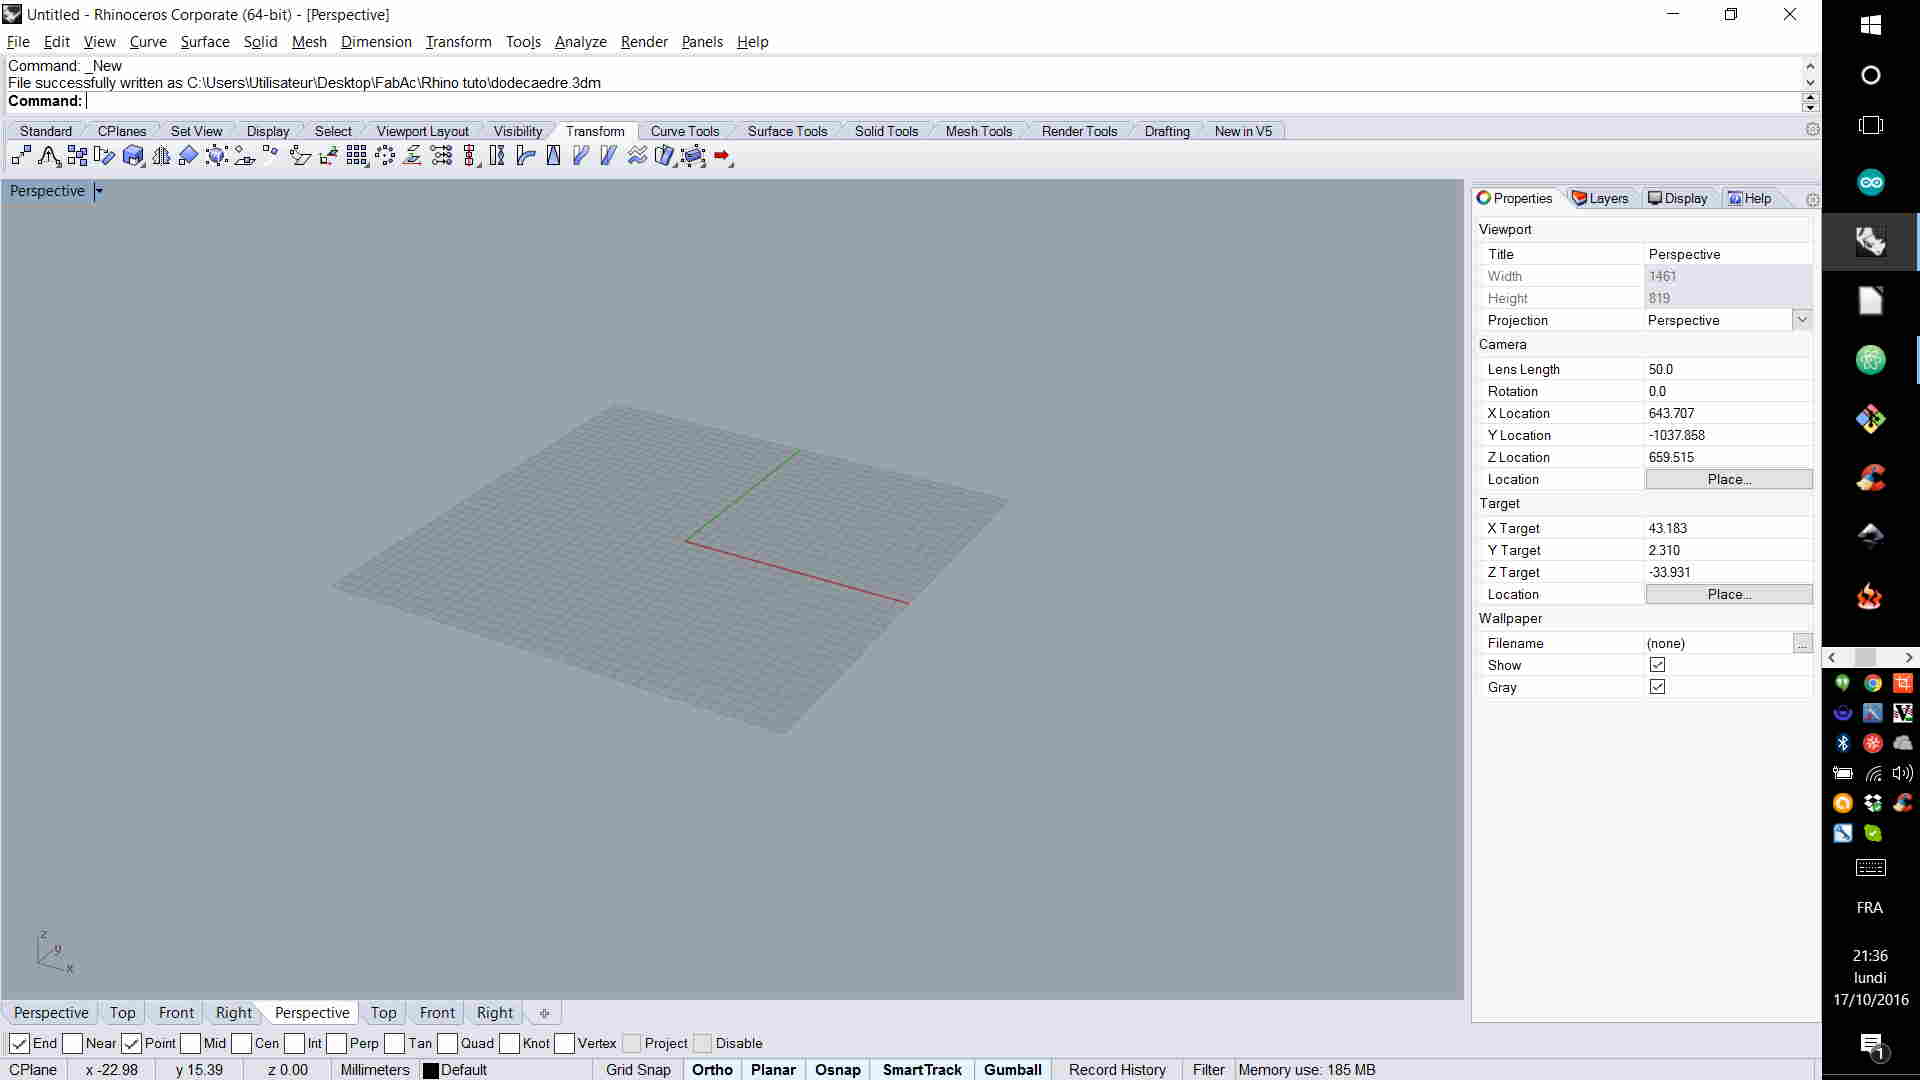Open the Perspective viewport title dropdown
Screen dimensions: 1920x1080
point(98,191)
